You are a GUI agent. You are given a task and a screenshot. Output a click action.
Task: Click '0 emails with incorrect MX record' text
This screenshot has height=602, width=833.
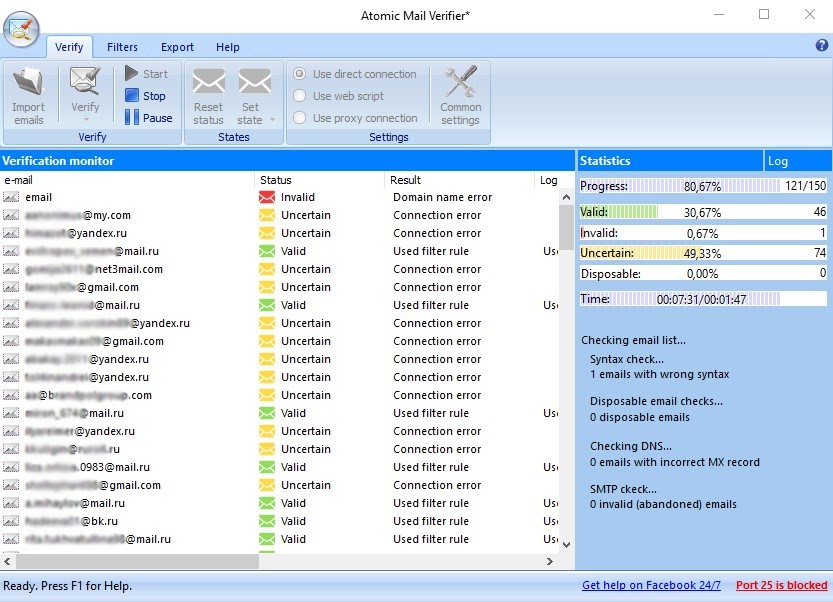675,462
